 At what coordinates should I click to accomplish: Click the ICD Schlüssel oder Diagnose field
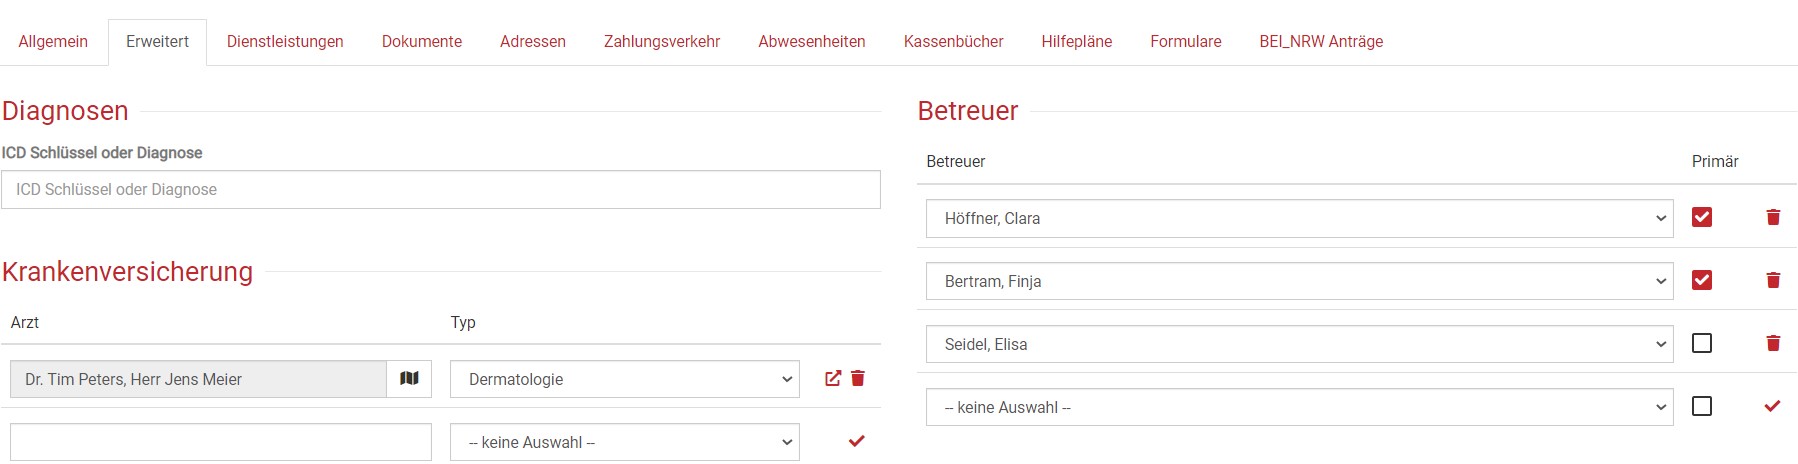tap(440, 190)
